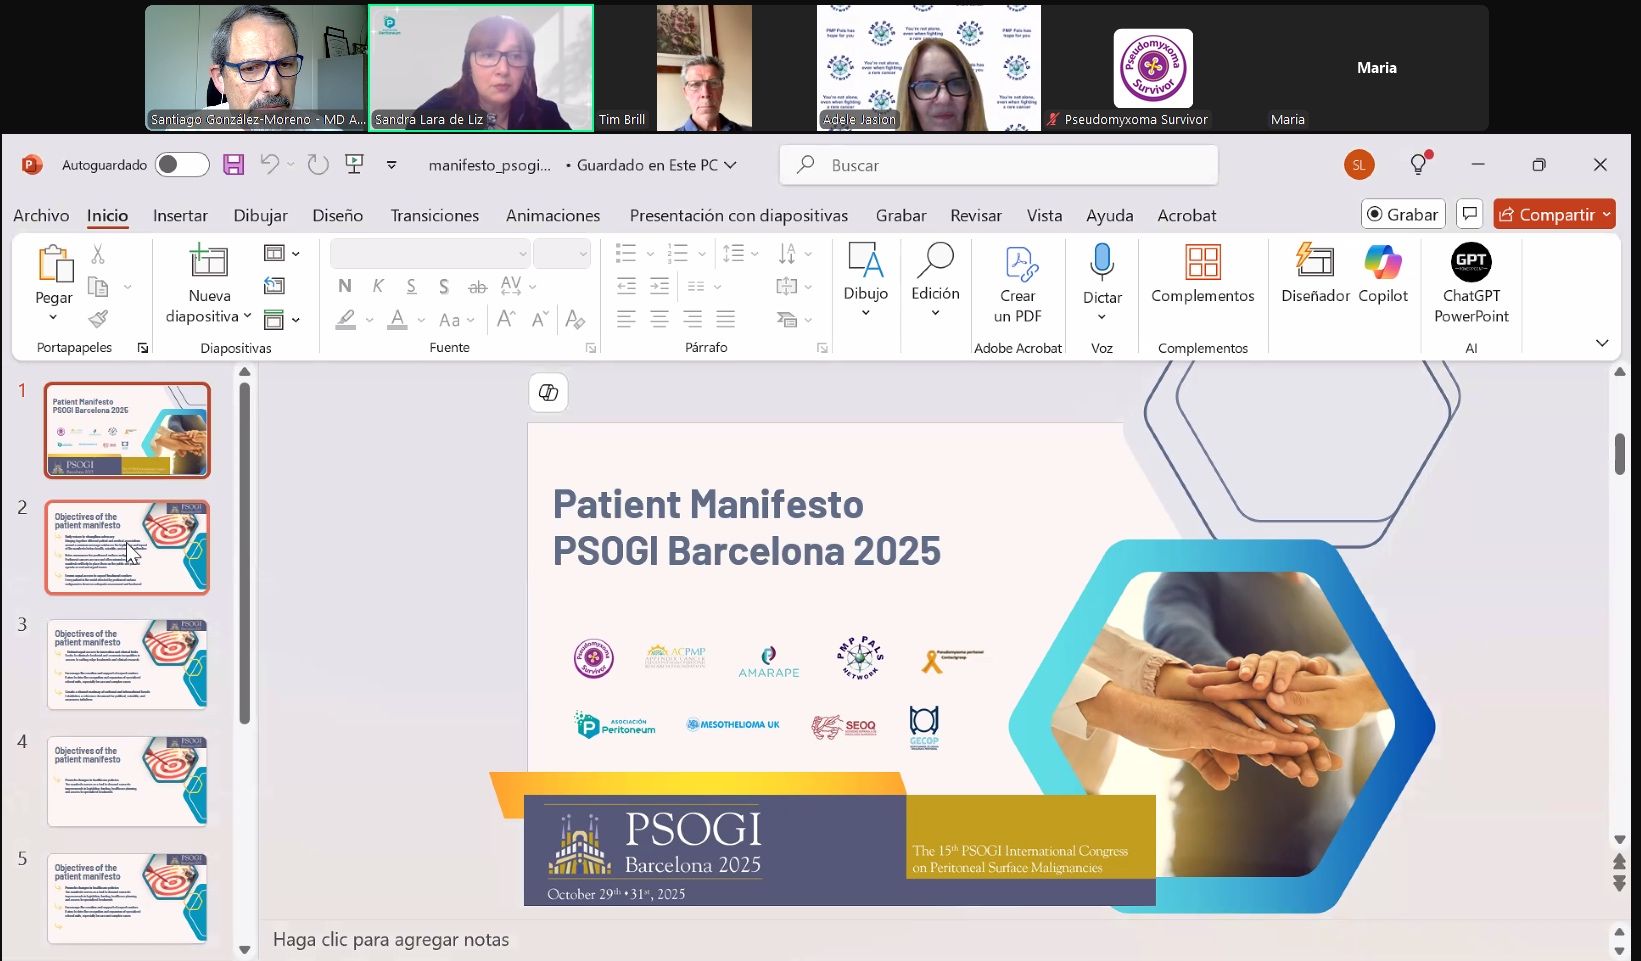Select Tim Brill's video tile

[x=704, y=68]
